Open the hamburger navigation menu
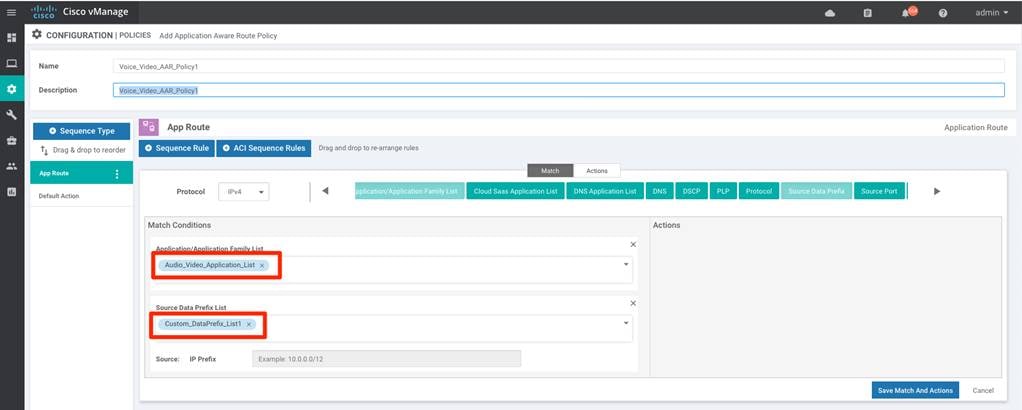 click(11, 12)
